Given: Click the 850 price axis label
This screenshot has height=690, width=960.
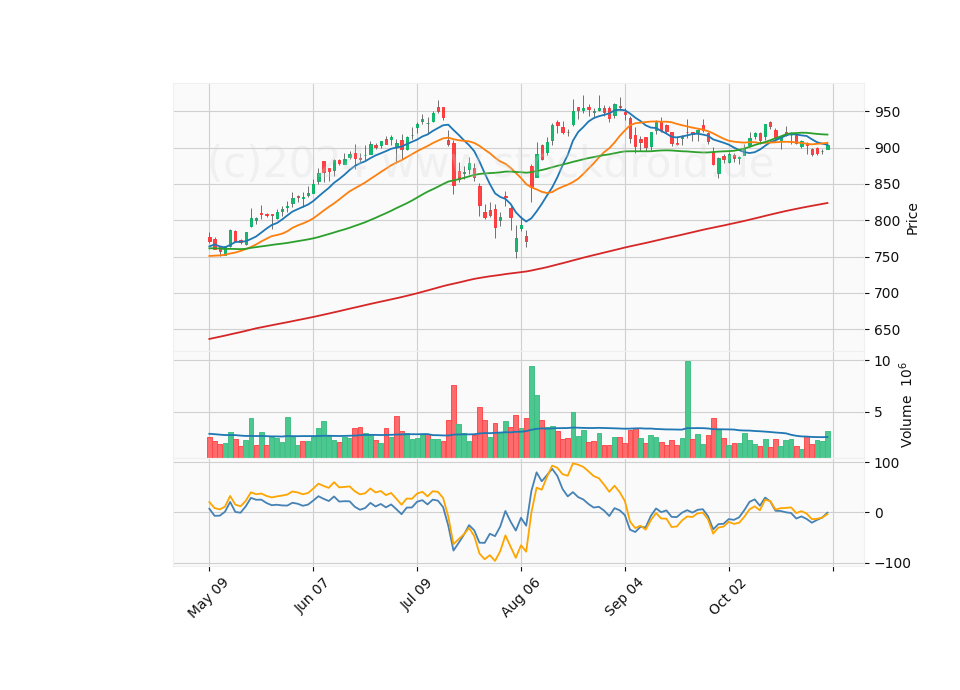Looking at the screenshot, I should coord(887,184).
